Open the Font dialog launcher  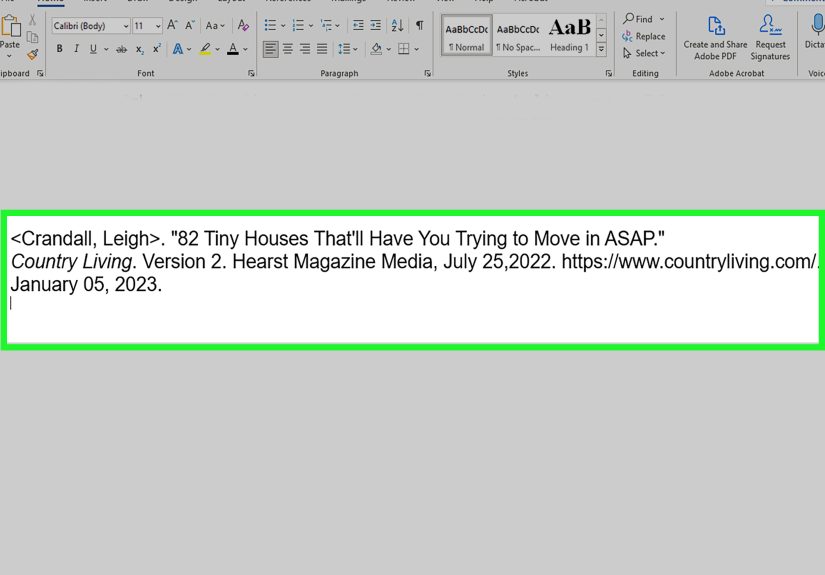[x=251, y=74]
